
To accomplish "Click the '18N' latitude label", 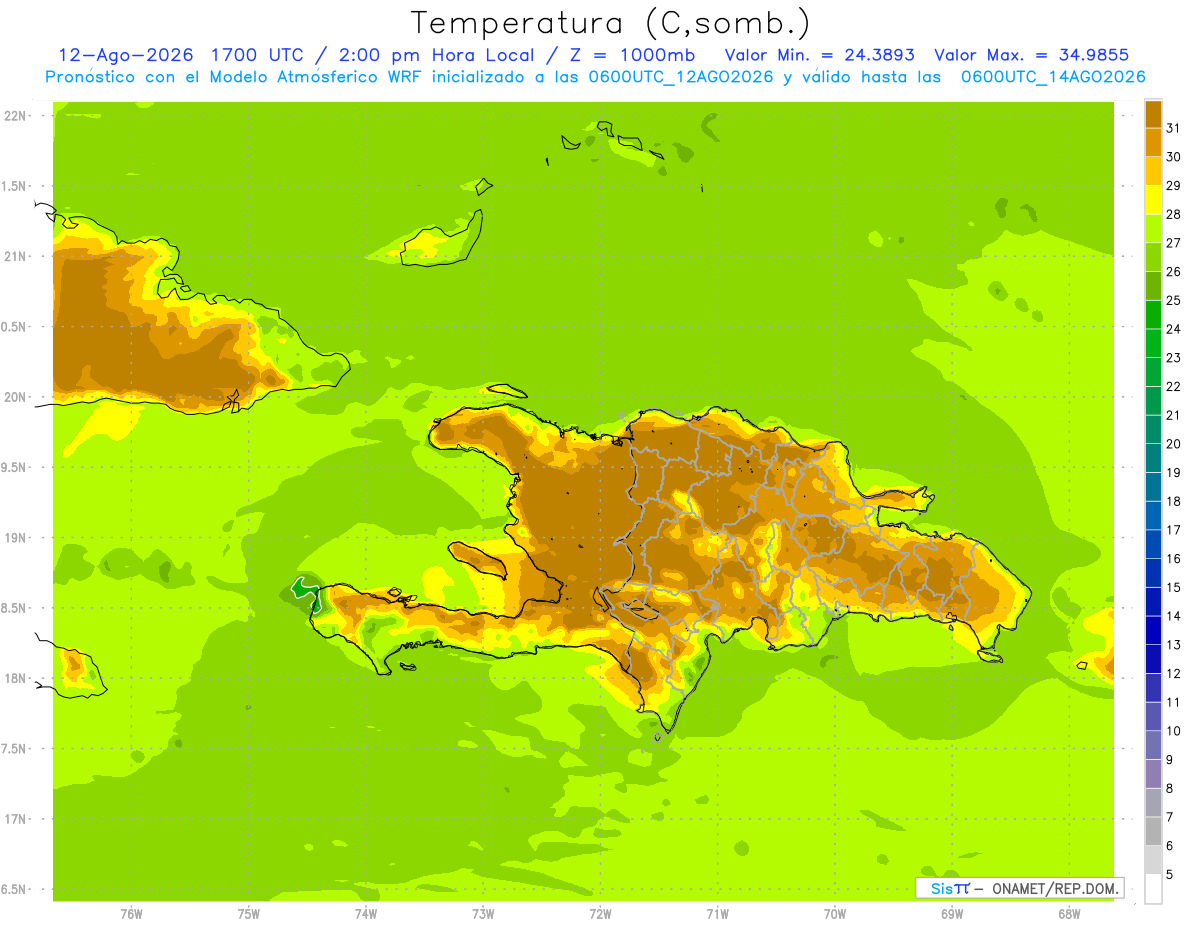I will [16, 678].
